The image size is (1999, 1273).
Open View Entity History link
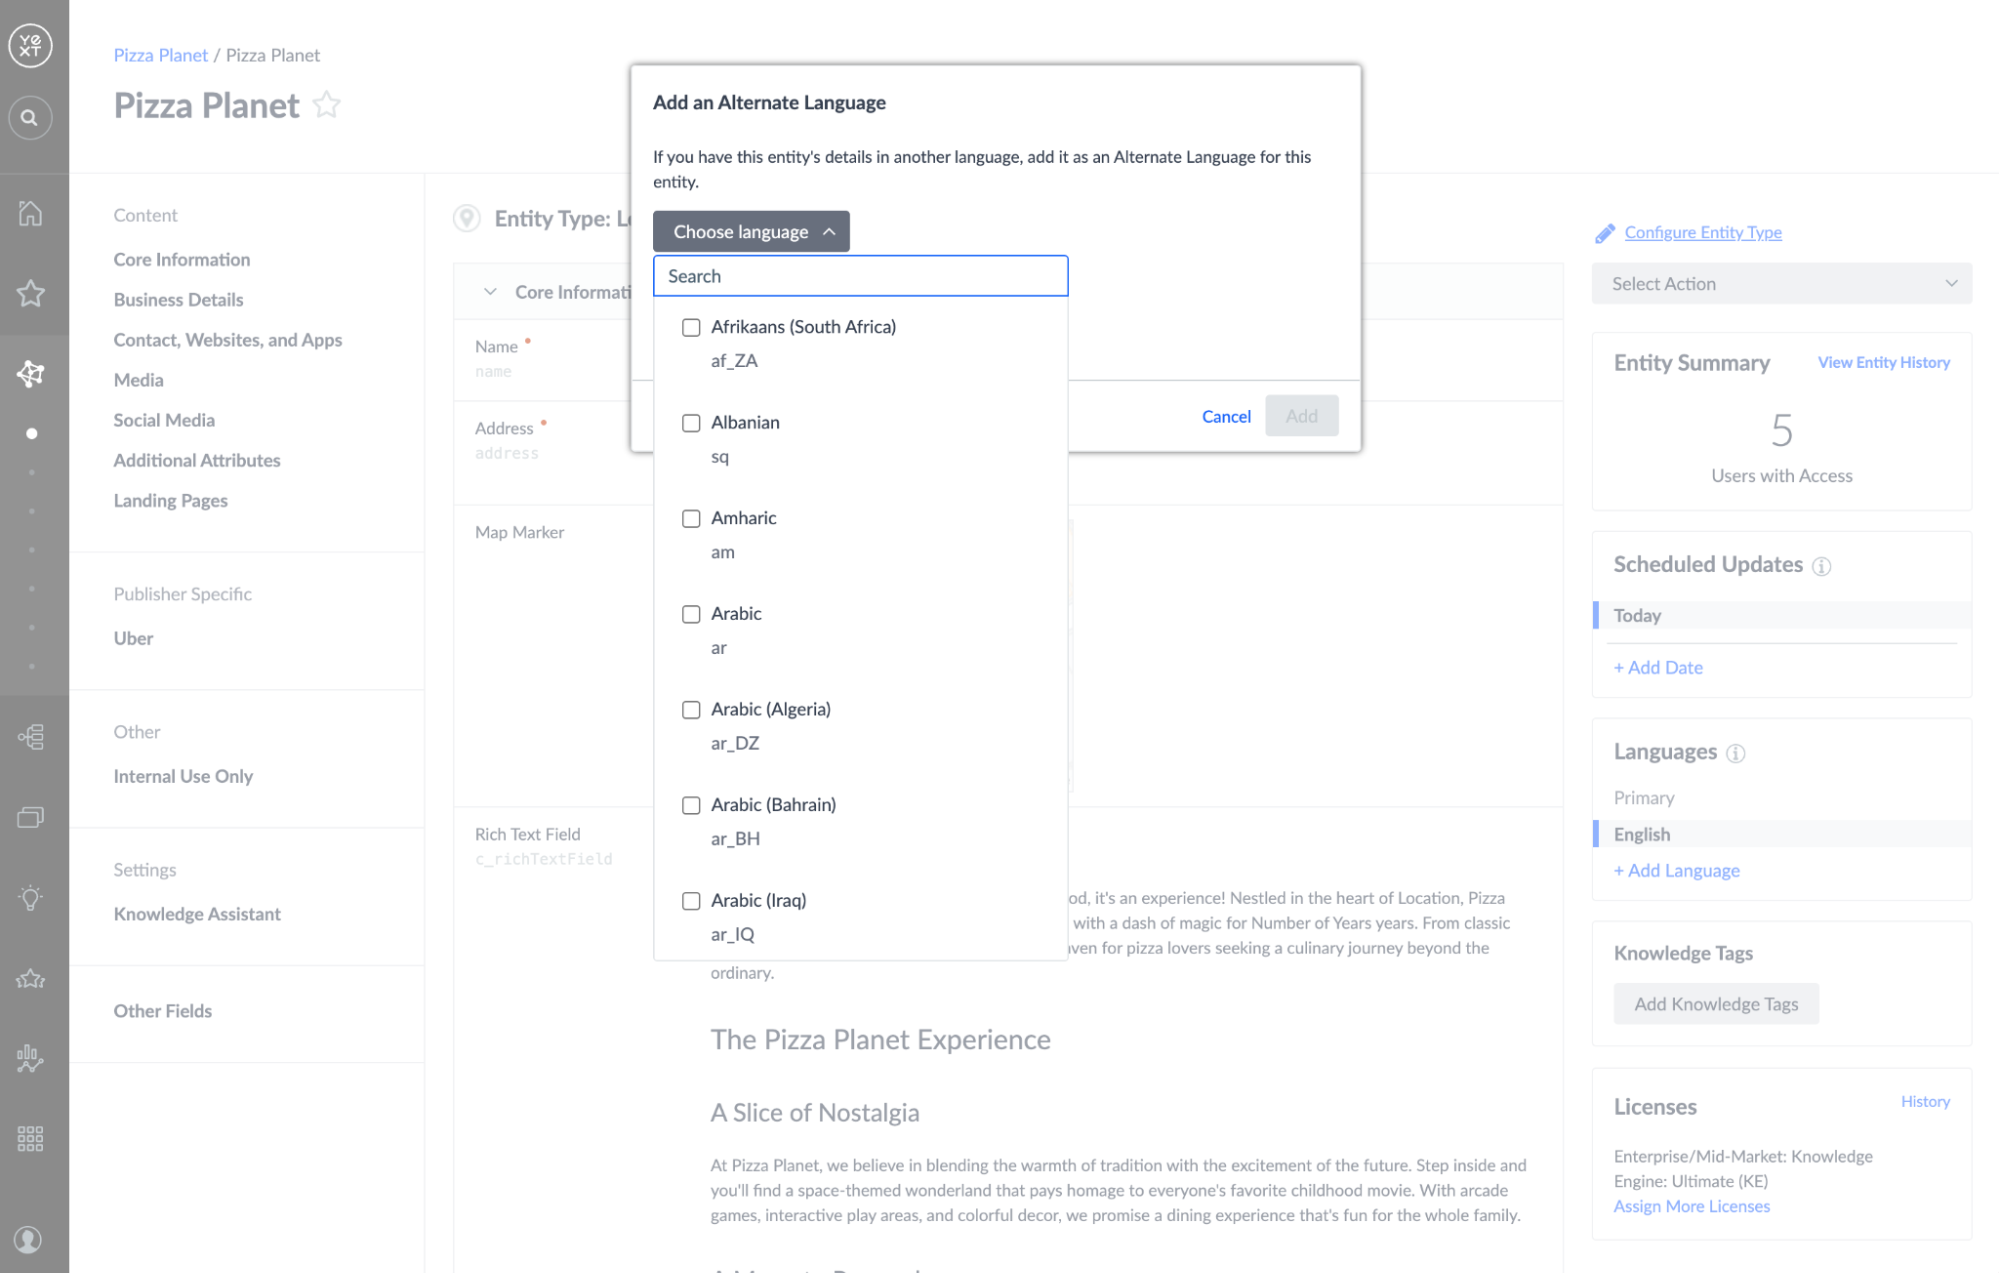(x=1883, y=362)
